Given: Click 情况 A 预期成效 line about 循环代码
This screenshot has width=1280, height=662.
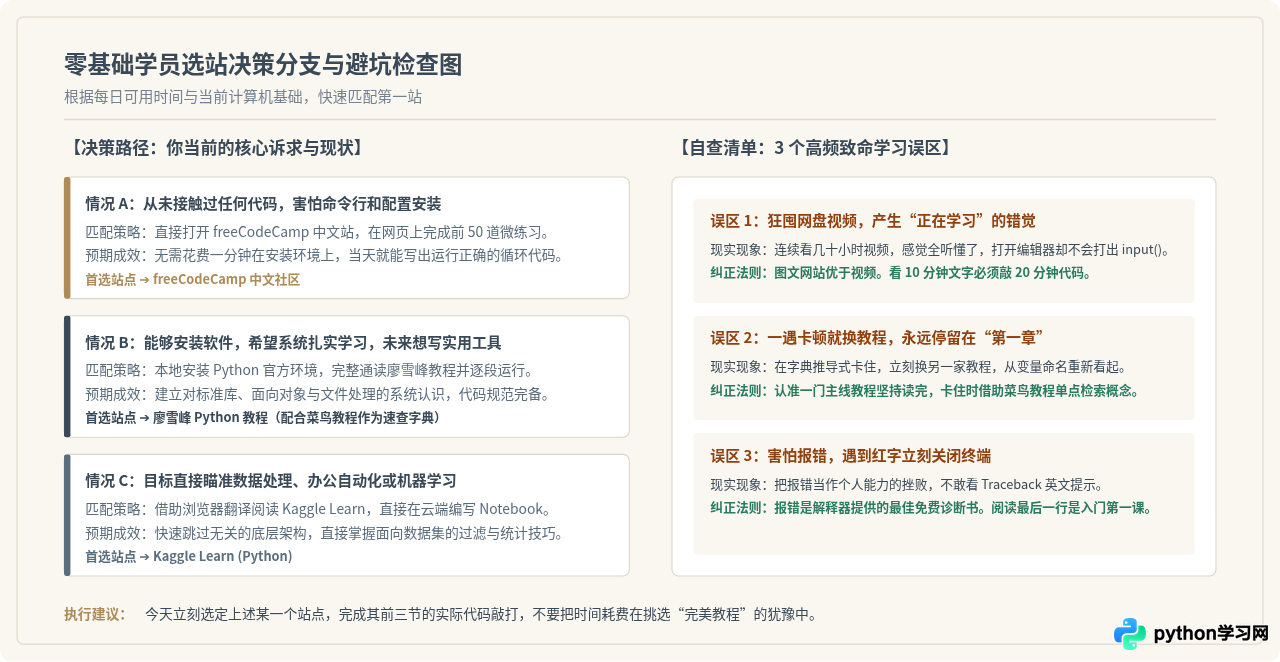Looking at the screenshot, I should tap(324, 256).
